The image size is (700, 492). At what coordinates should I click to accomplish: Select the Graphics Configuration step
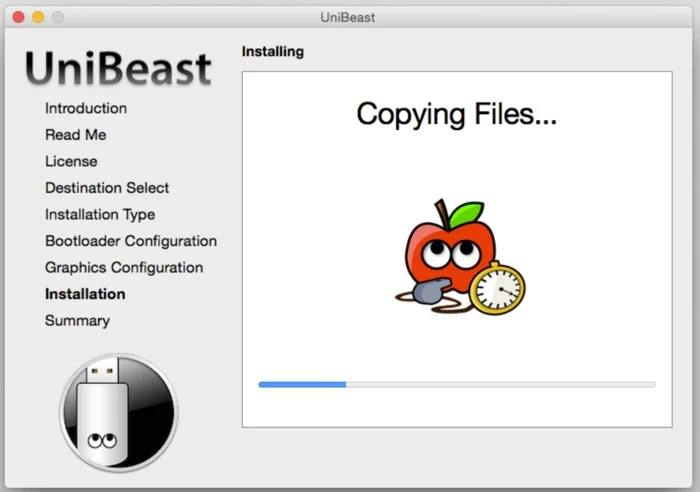[x=124, y=267]
